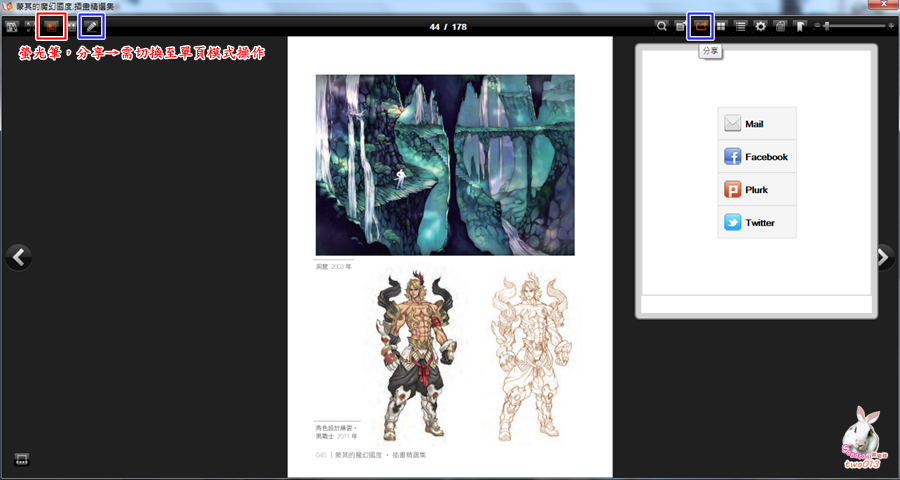The width and height of the screenshot is (900, 480).
Task: Go to the previous page arrow
Action: coord(18,257)
